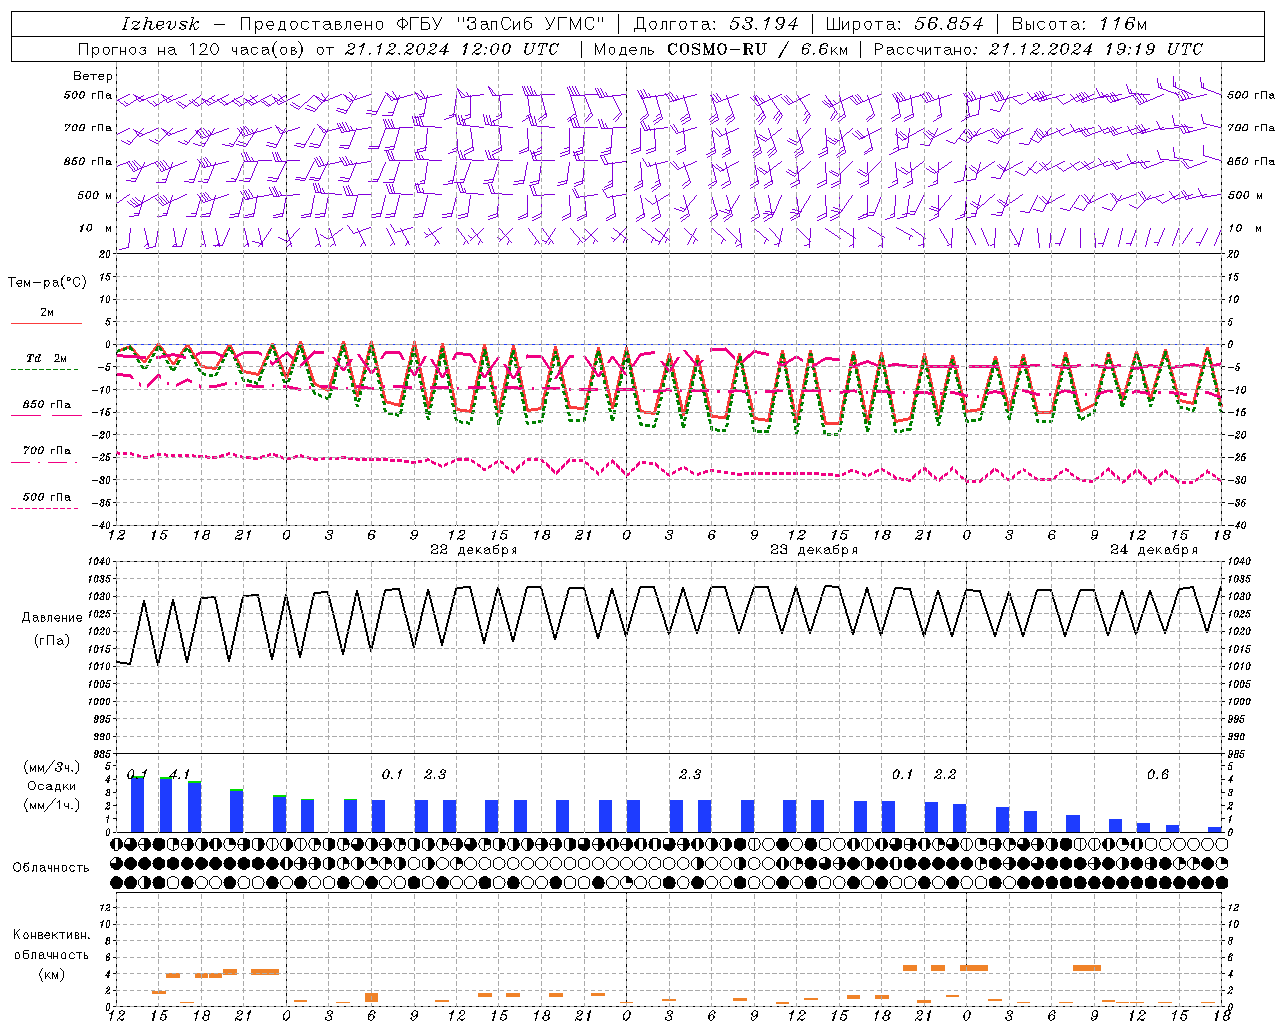Click the "700 гПа" temperature legend entry
This screenshot has height=1024, width=1280.
click(47, 451)
